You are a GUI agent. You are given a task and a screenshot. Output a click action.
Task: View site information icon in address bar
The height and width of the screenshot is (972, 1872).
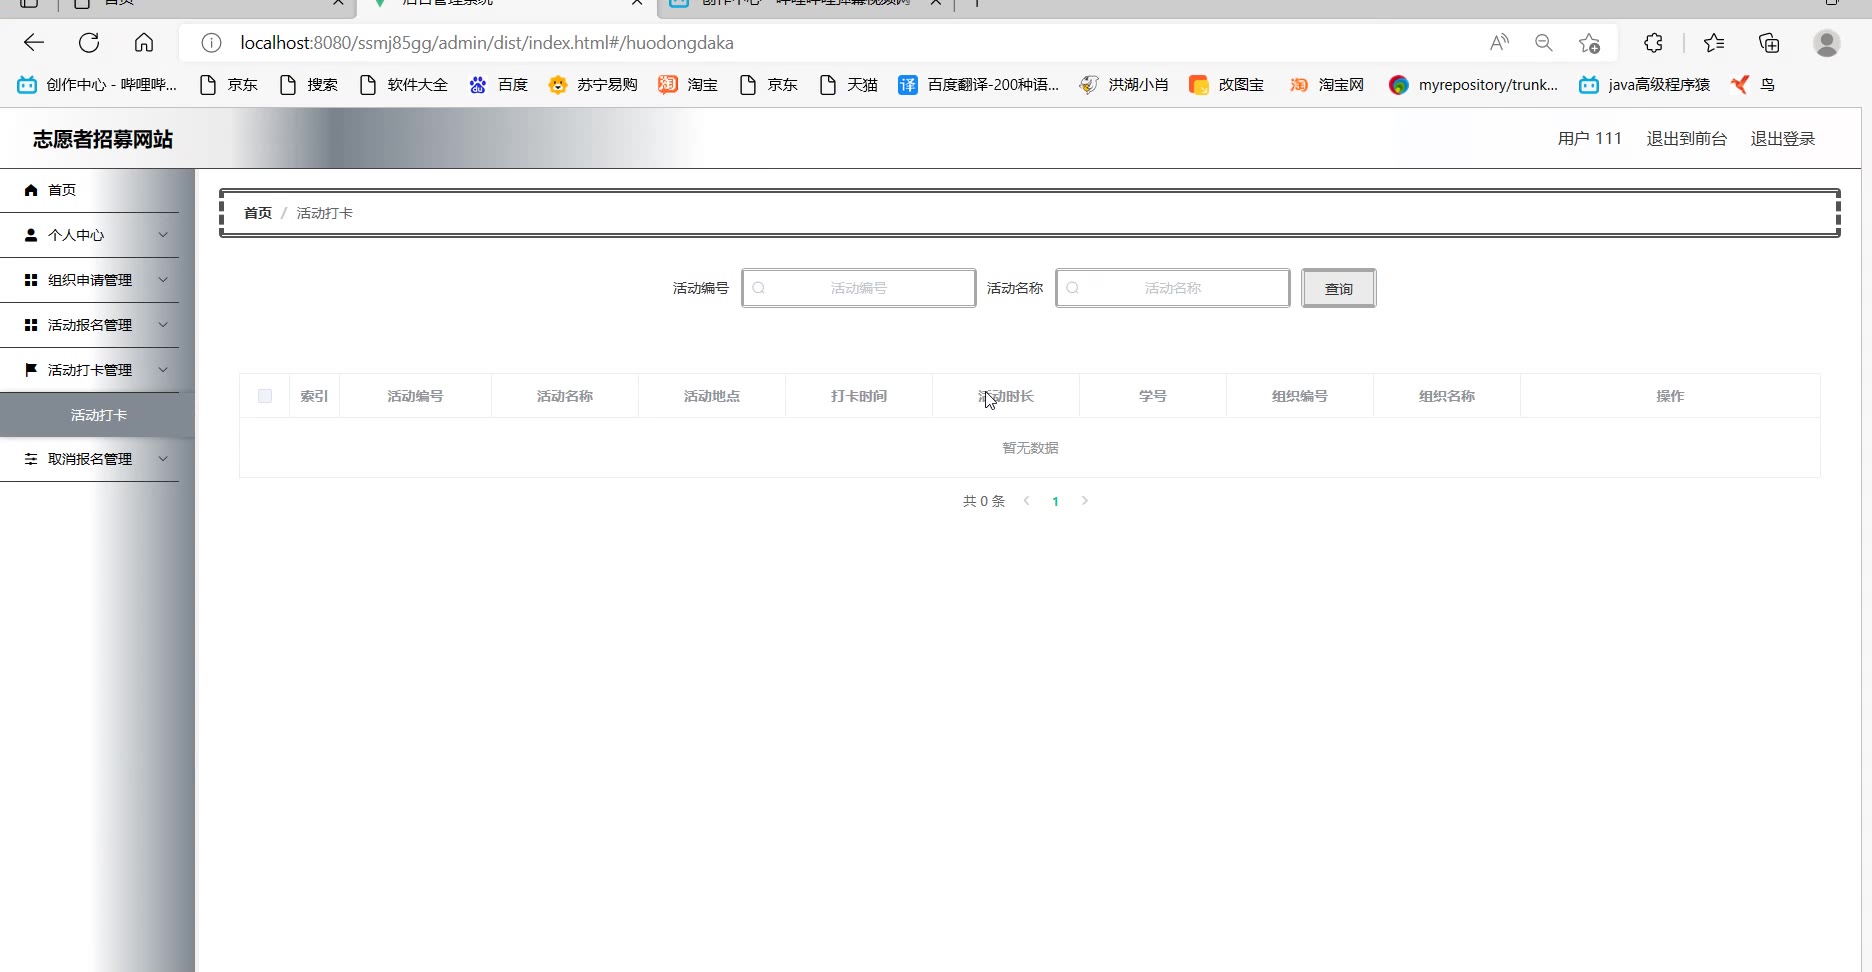tap(211, 43)
